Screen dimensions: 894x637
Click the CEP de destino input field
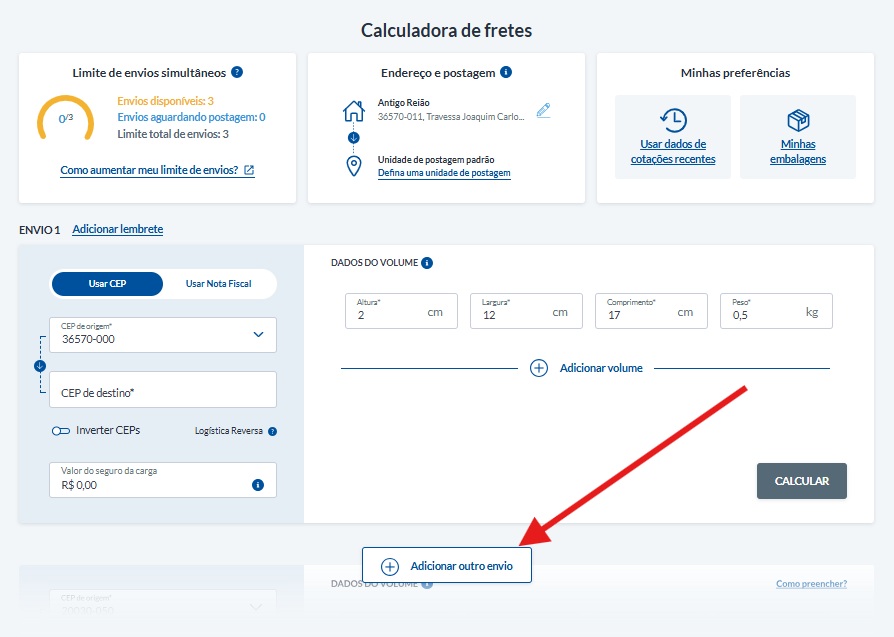coord(162,393)
